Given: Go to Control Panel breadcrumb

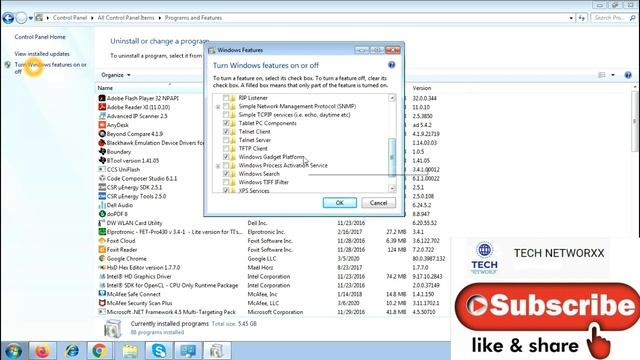Looking at the screenshot, I should (x=70, y=18).
